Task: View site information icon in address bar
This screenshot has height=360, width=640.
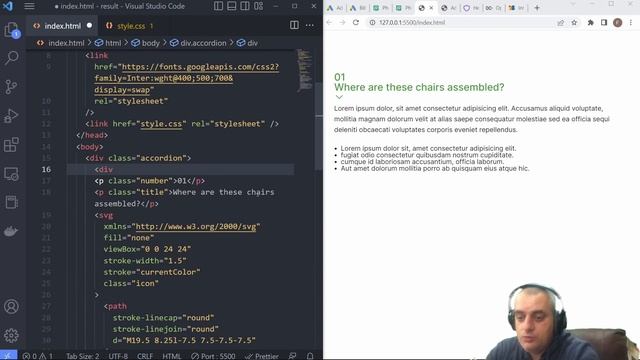Action: (x=372, y=22)
